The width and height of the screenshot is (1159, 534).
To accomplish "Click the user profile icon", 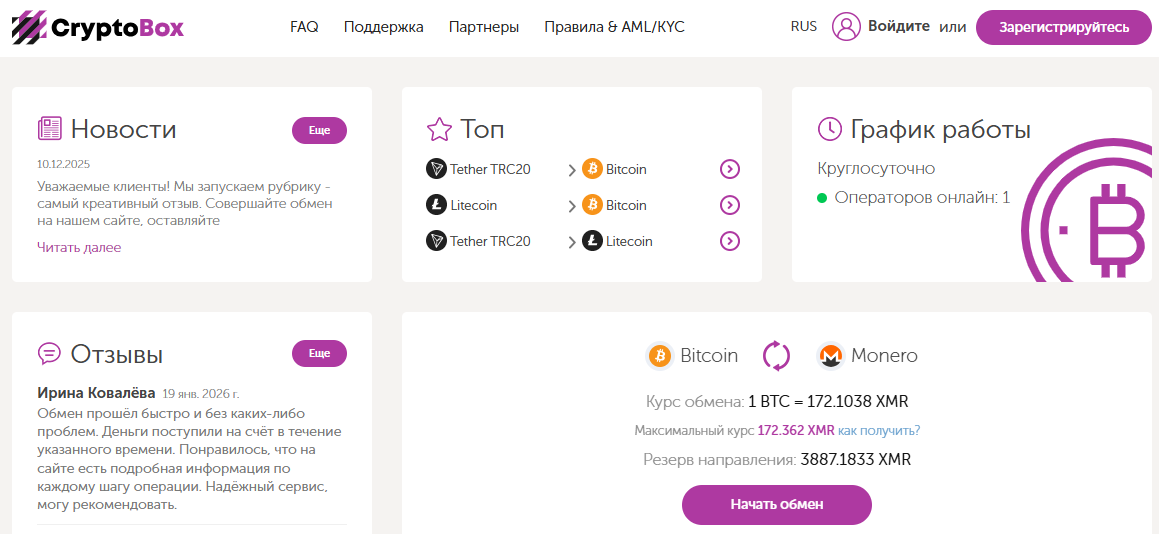I will [x=846, y=27].
